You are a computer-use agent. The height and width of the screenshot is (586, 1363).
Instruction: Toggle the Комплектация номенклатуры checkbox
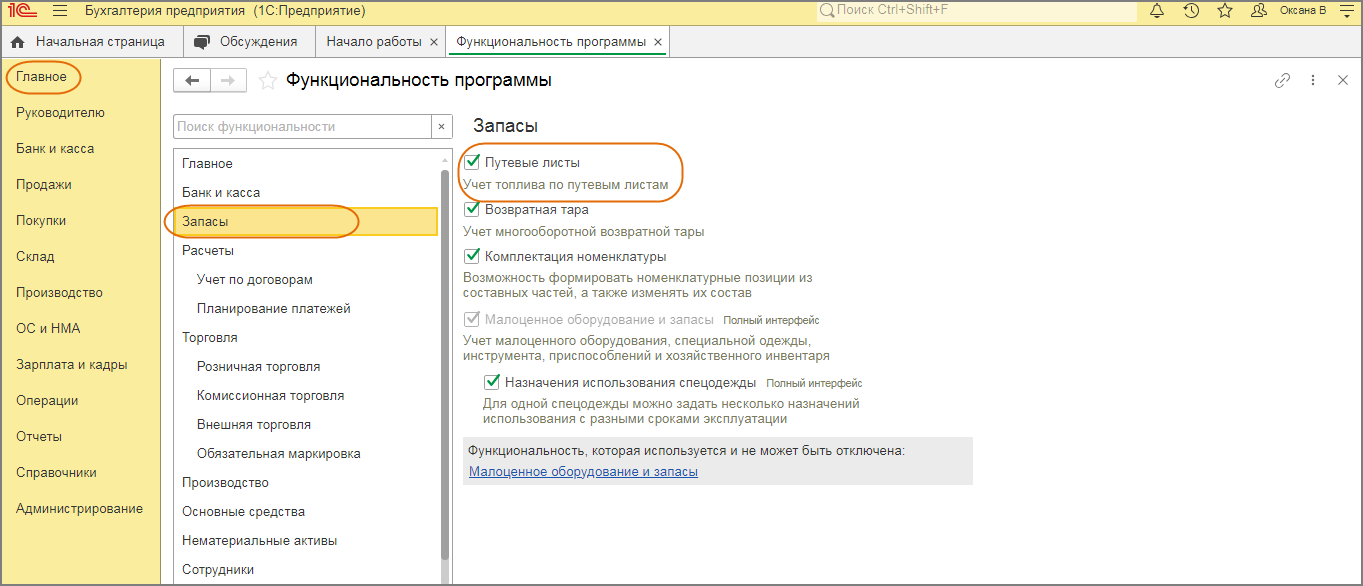pyautogui.click(x=472, y=256)
